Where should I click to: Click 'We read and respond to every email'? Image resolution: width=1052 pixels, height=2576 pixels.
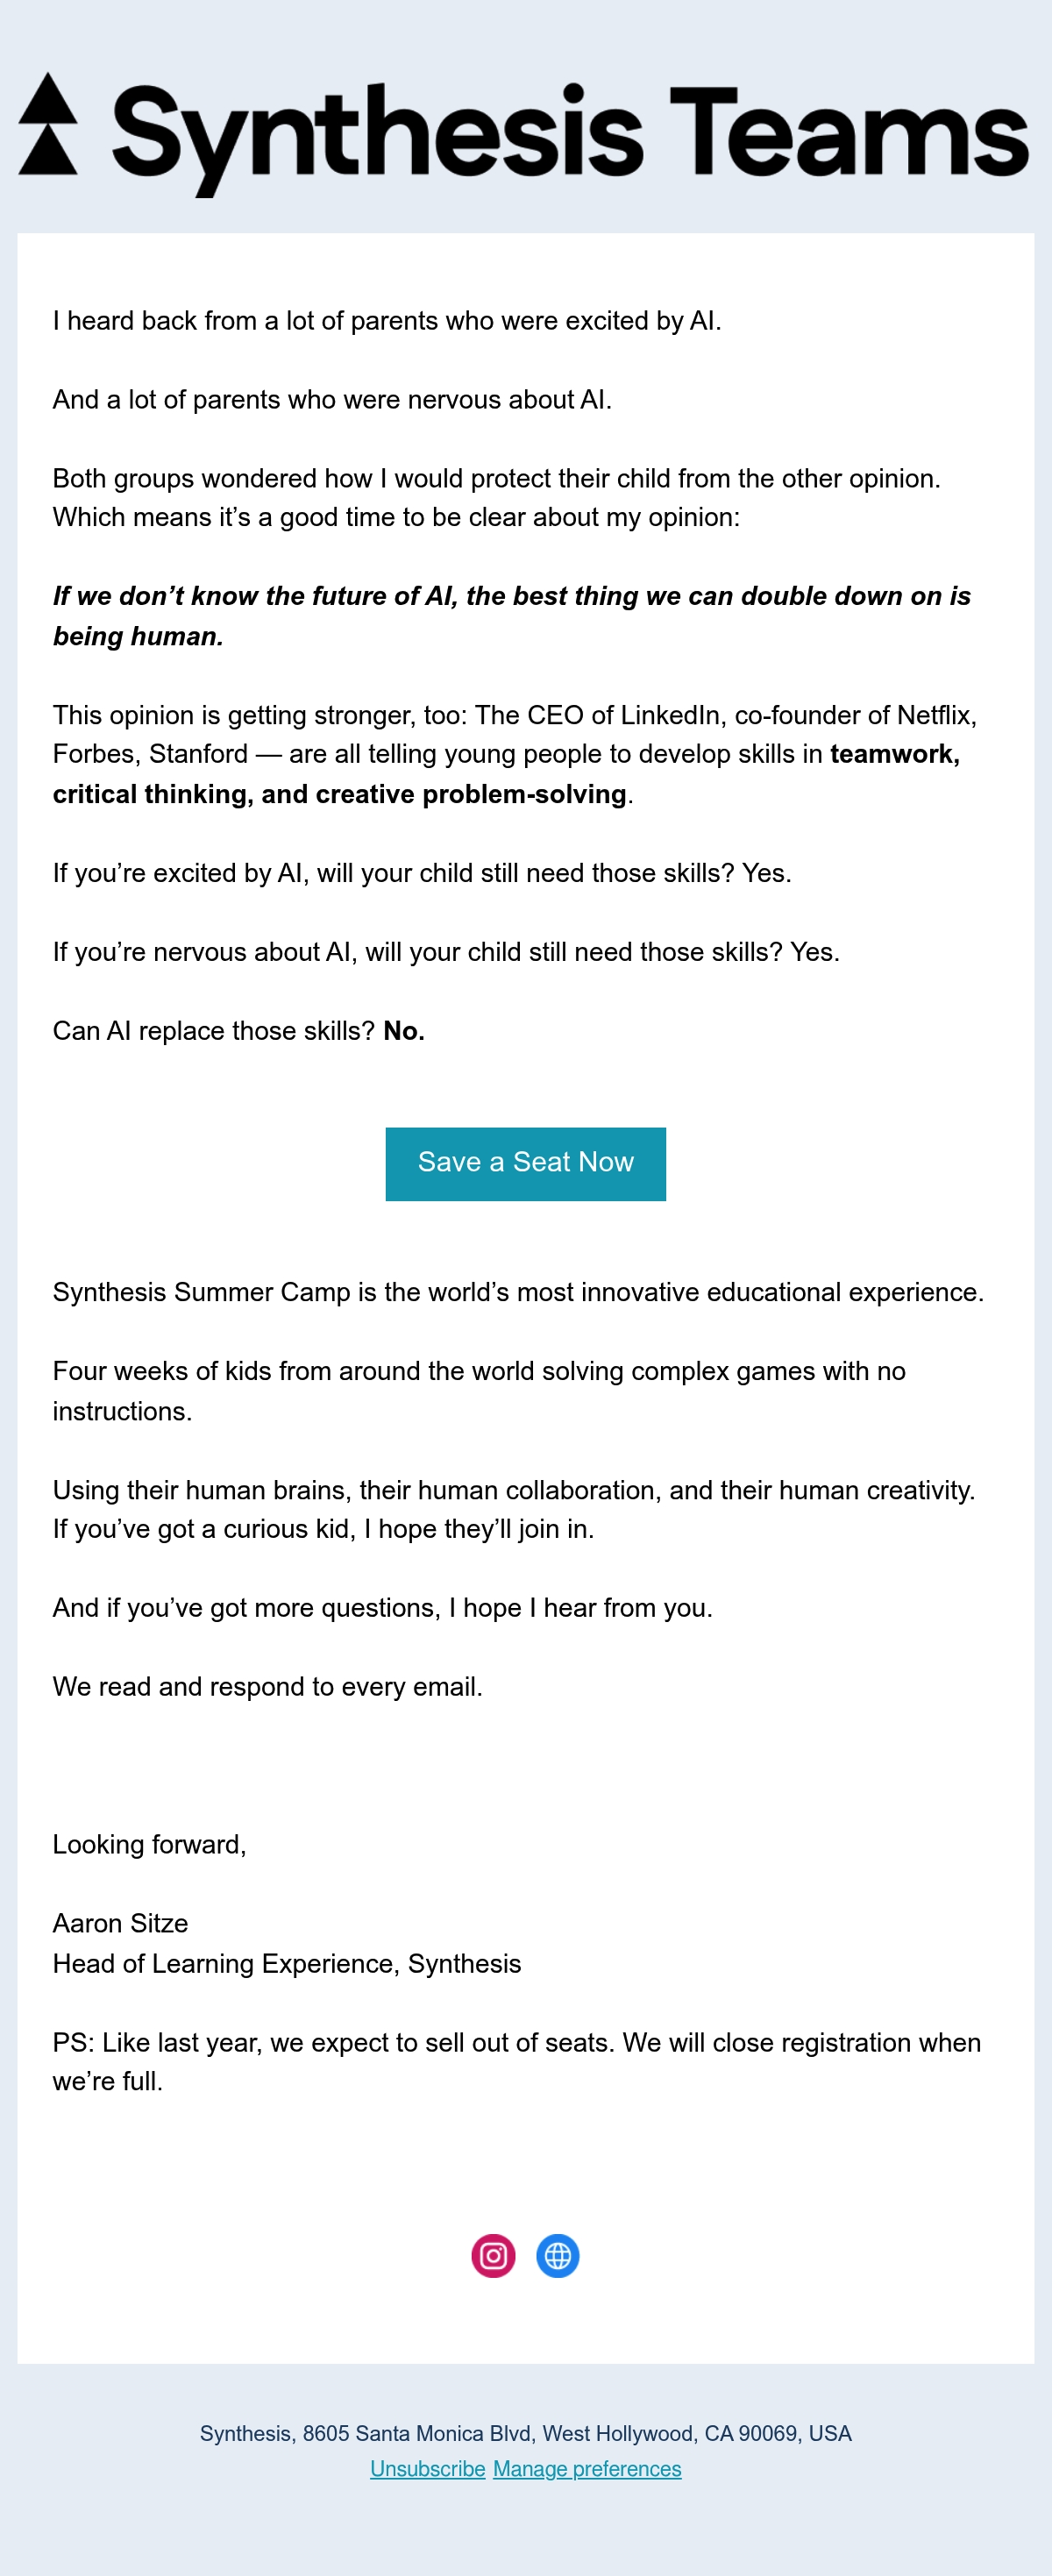(x=268, y=1687)
